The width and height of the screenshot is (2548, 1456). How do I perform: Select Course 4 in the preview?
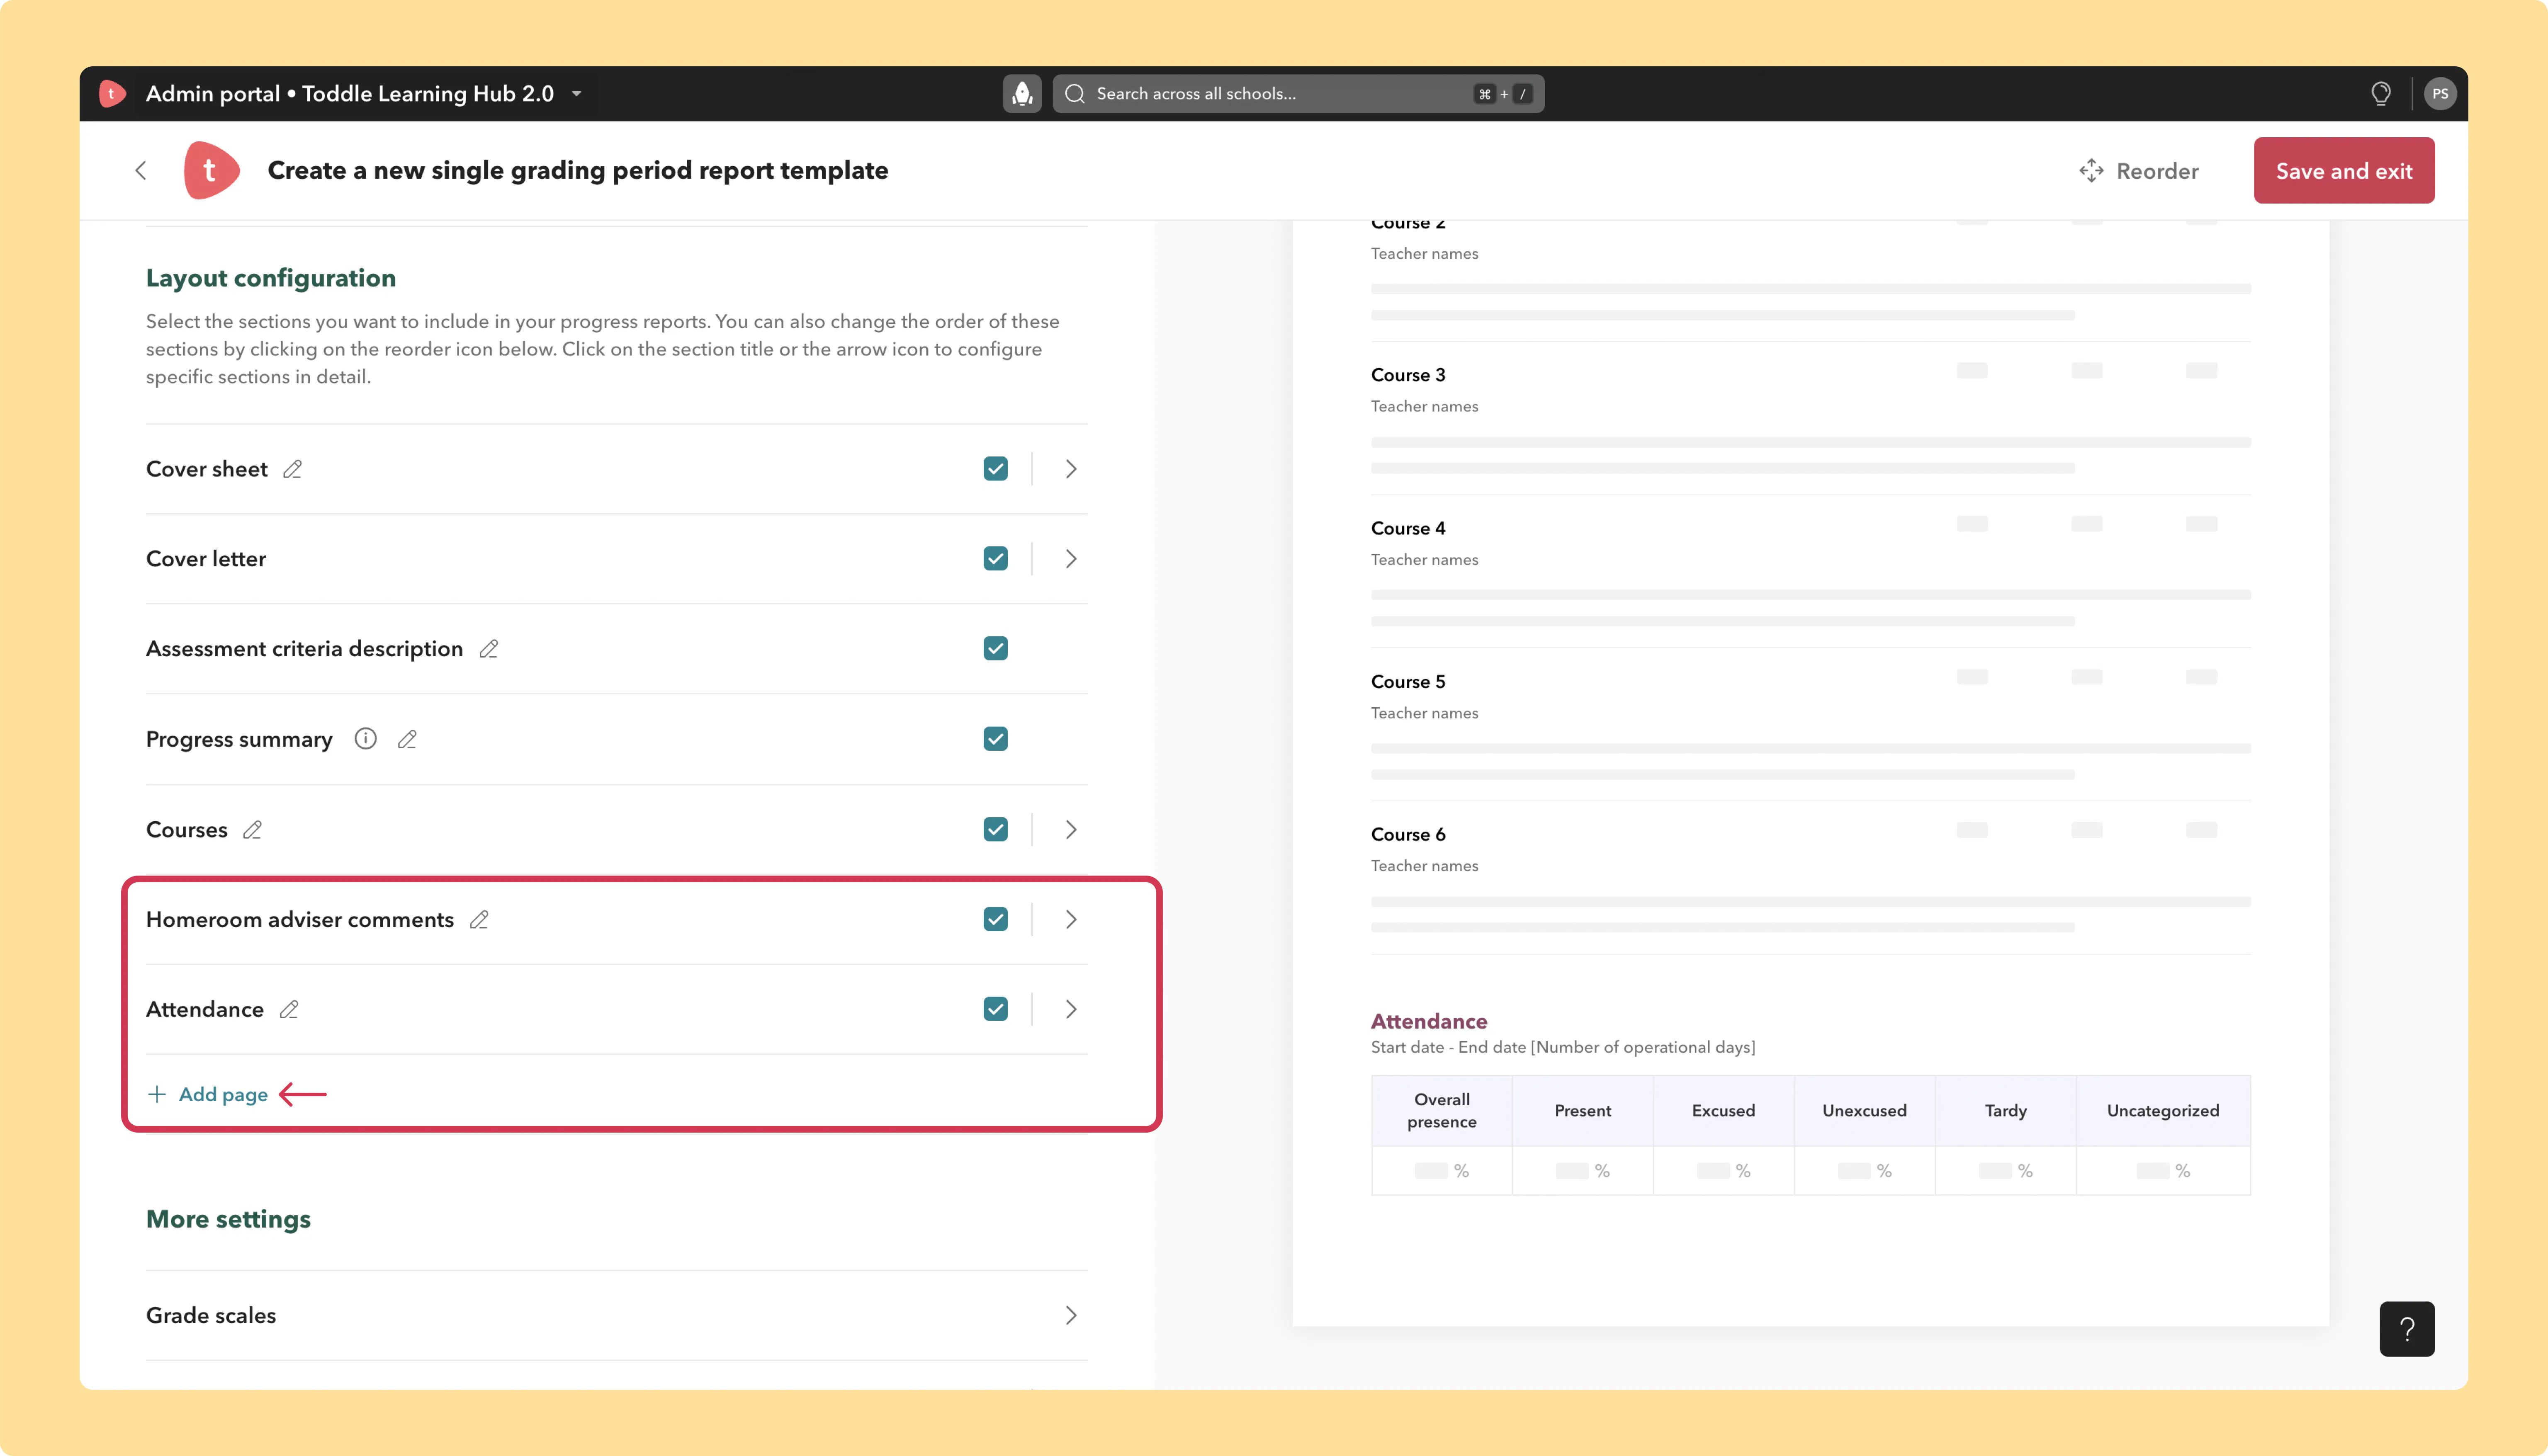click(1408, 528)
